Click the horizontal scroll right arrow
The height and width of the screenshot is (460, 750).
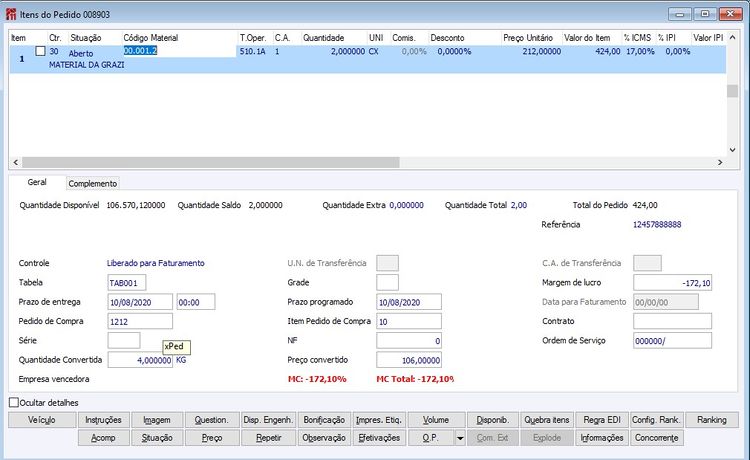[x=720, y=163]
